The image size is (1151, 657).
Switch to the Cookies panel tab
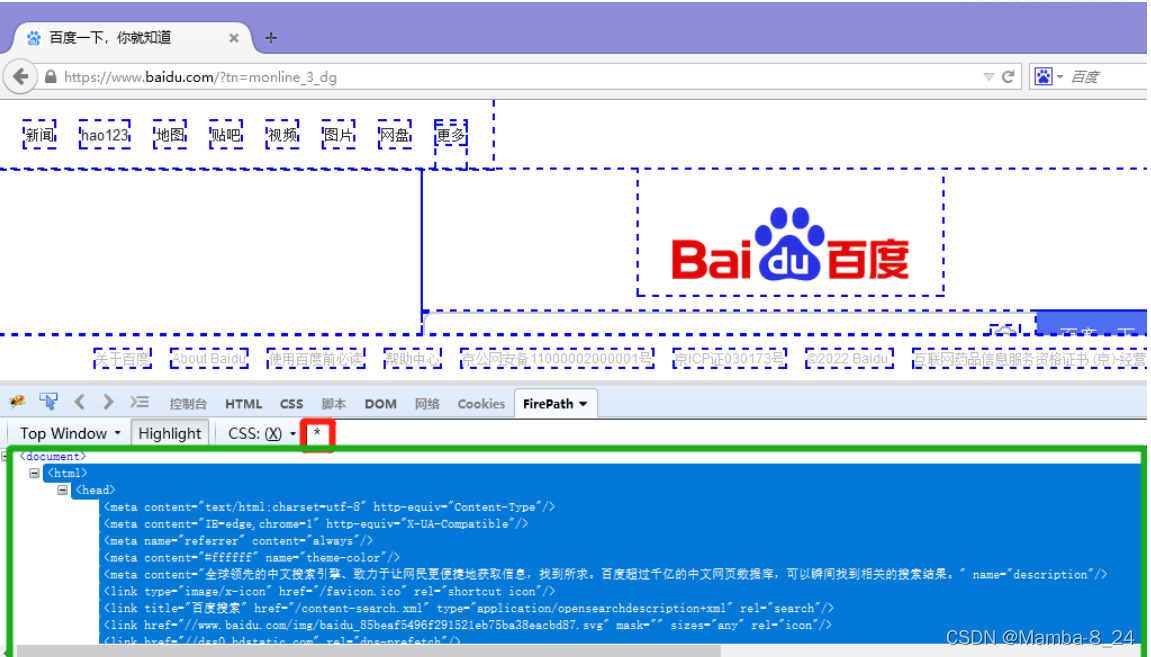tap(481, 404)
